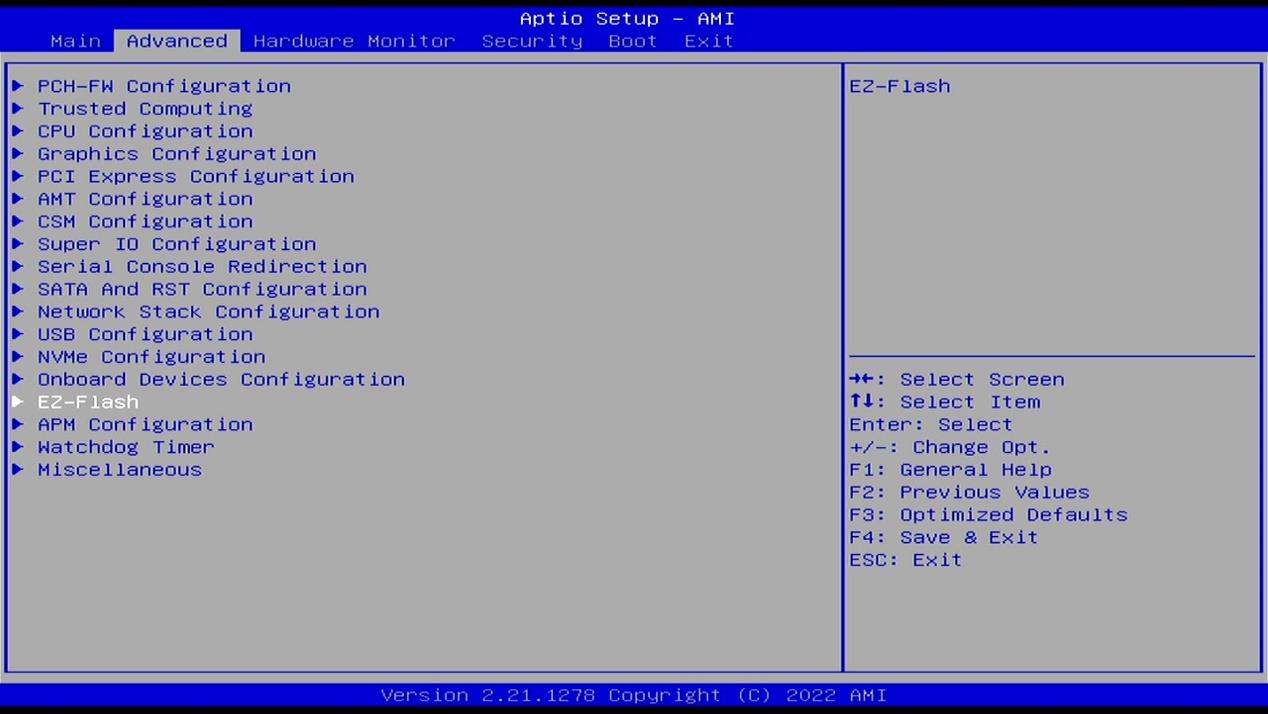
Task: Switch to the Main tab
Action: click(x=75, y=41)
